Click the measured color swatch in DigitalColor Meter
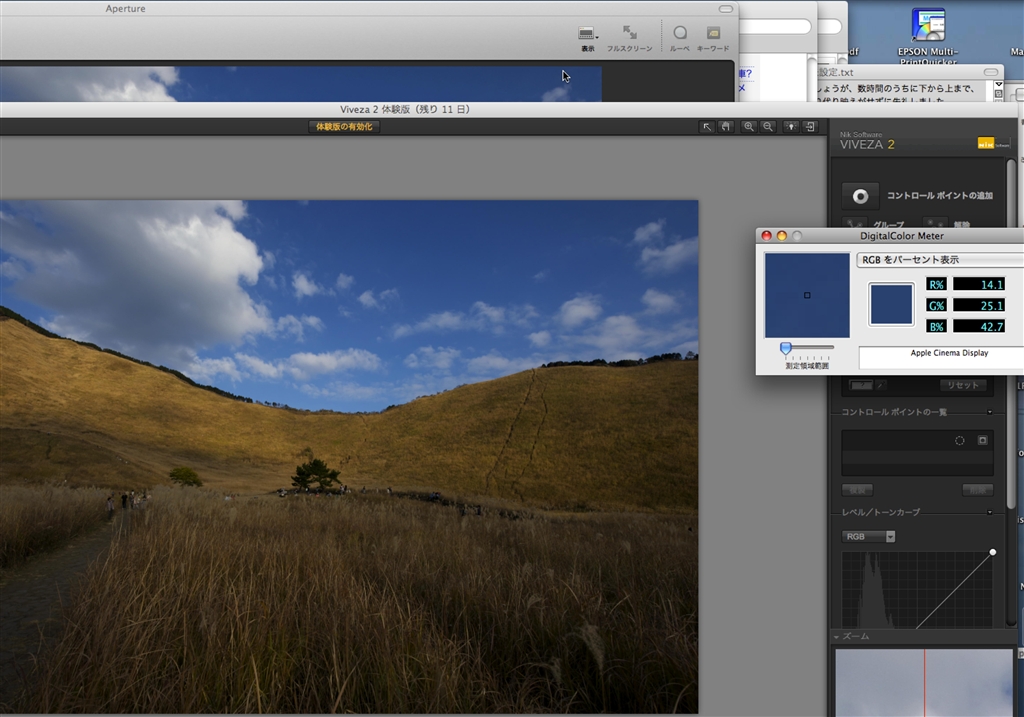 [891, 304]
